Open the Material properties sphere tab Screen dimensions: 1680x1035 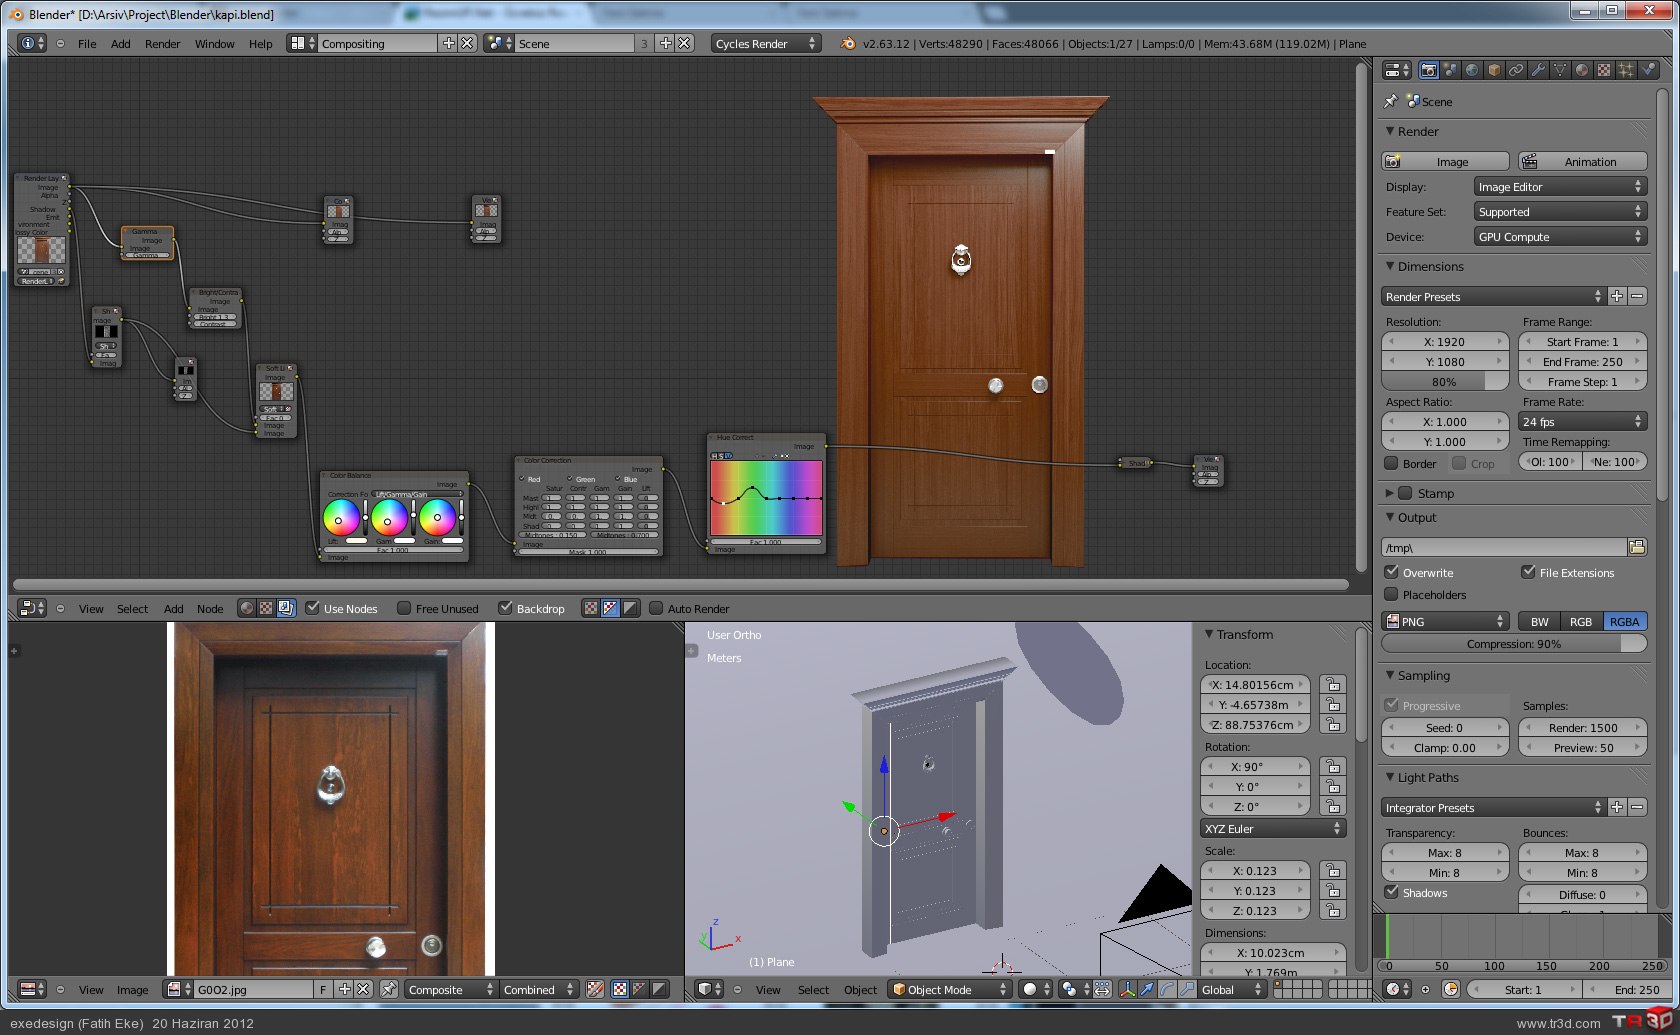(1582, 70)
